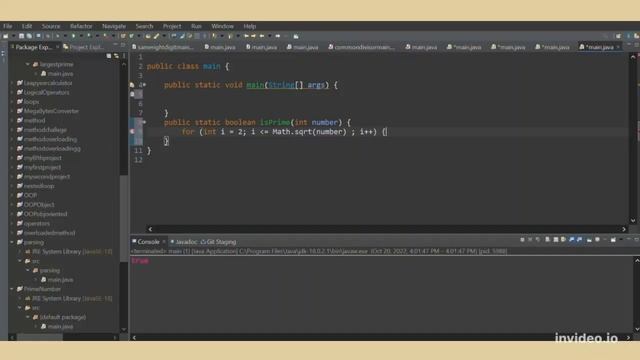The height and width of the screenshot is (360, 640).
Task: Click the New Java Package icon
Action: click(x=123, y=36)
